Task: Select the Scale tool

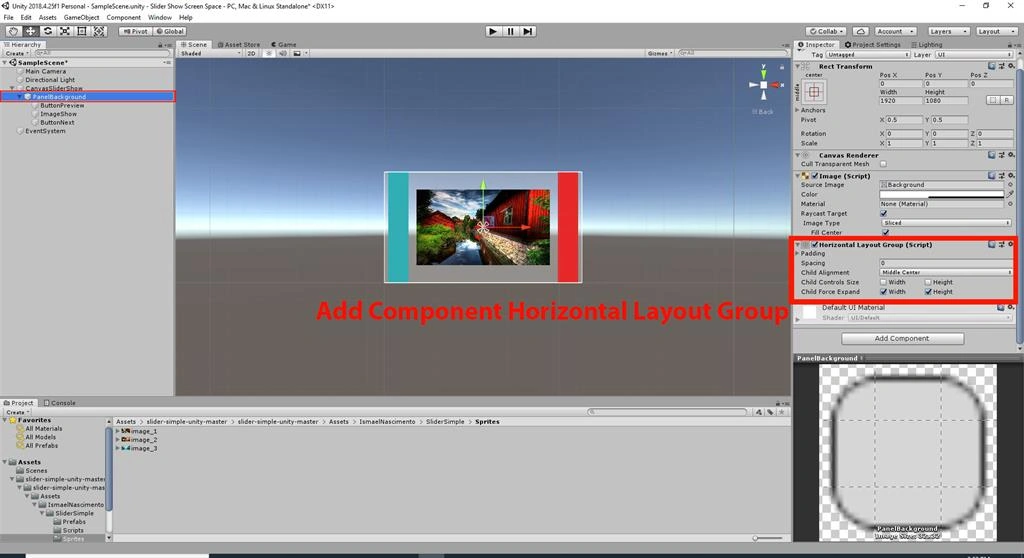Action: pyautogui.click(x=65, y=31)
